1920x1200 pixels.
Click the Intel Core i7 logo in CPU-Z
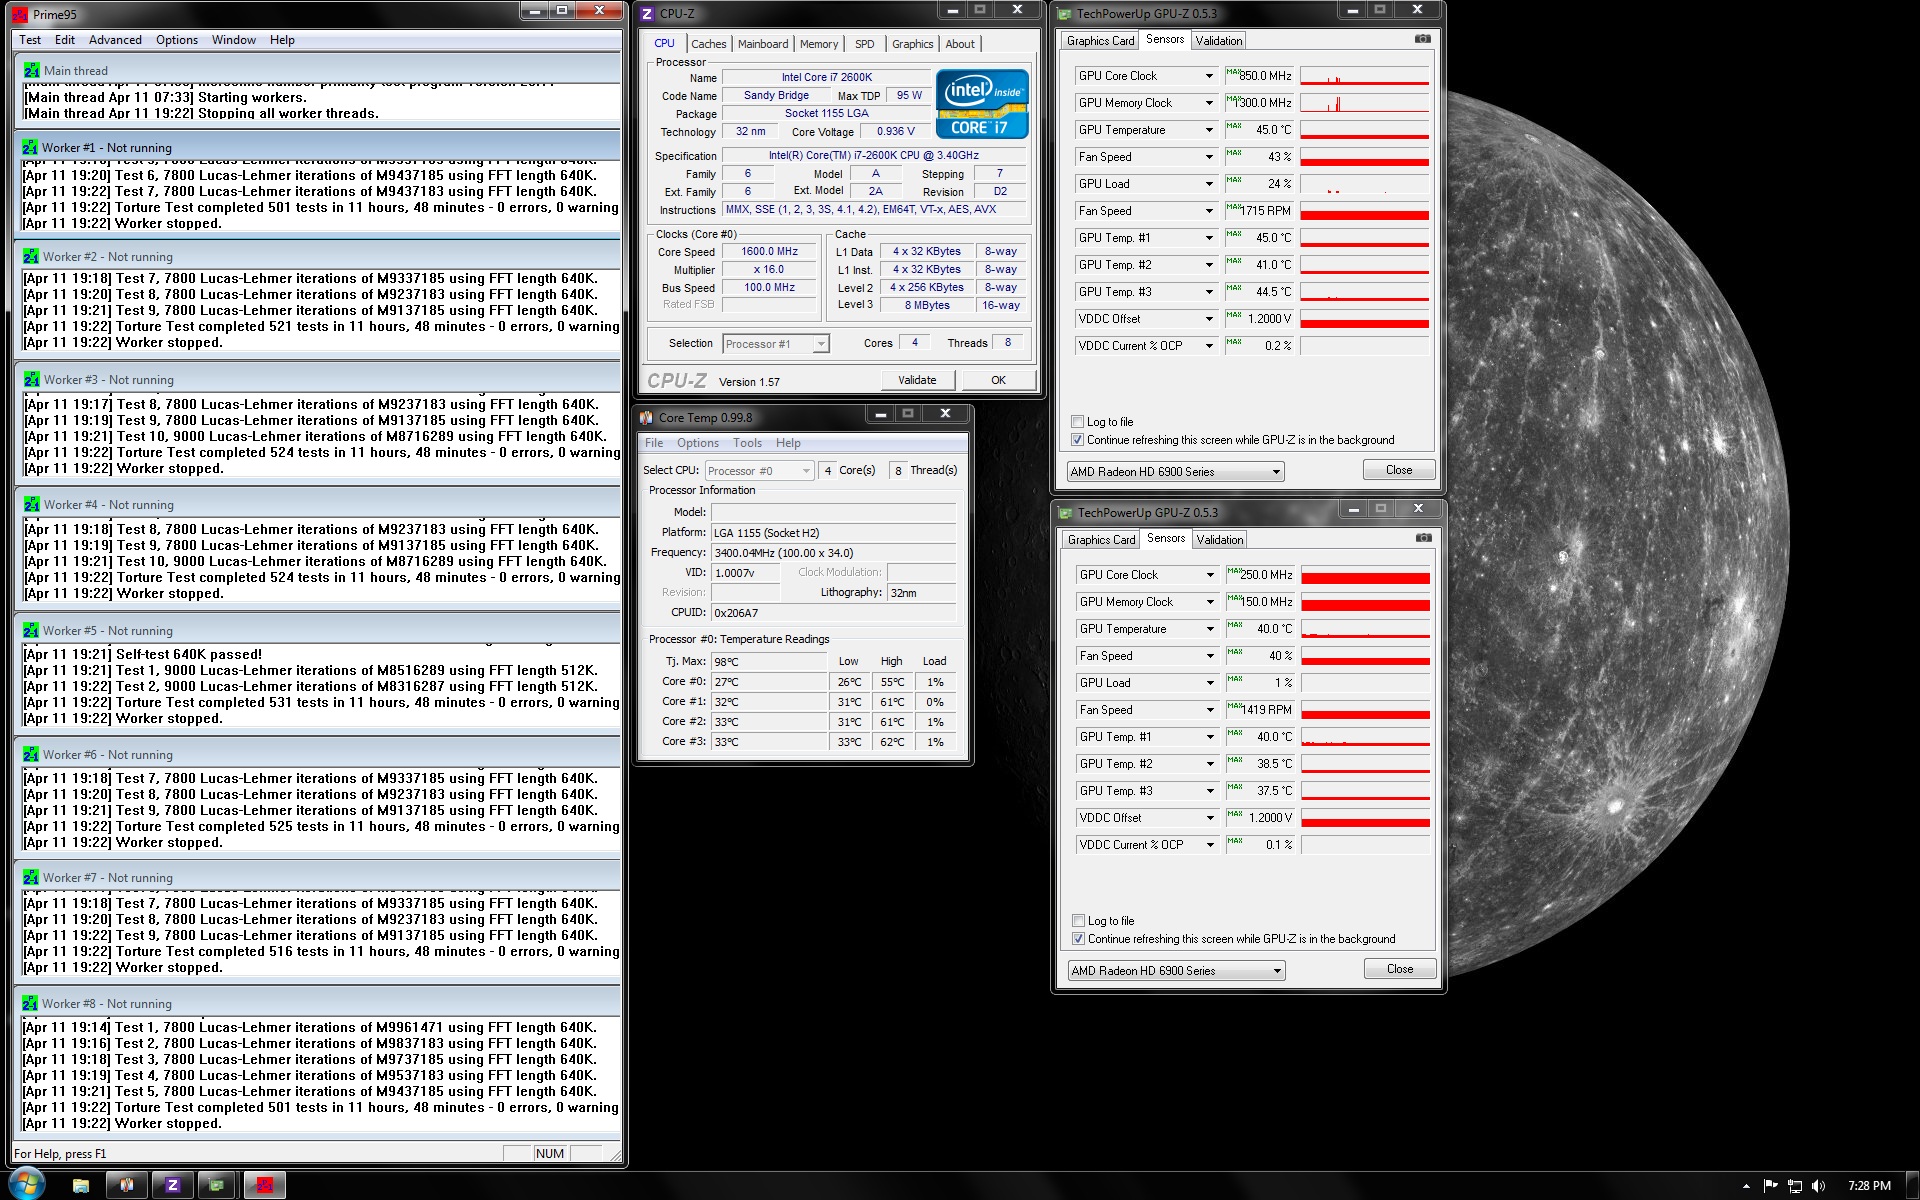click(x=982, y=103)
